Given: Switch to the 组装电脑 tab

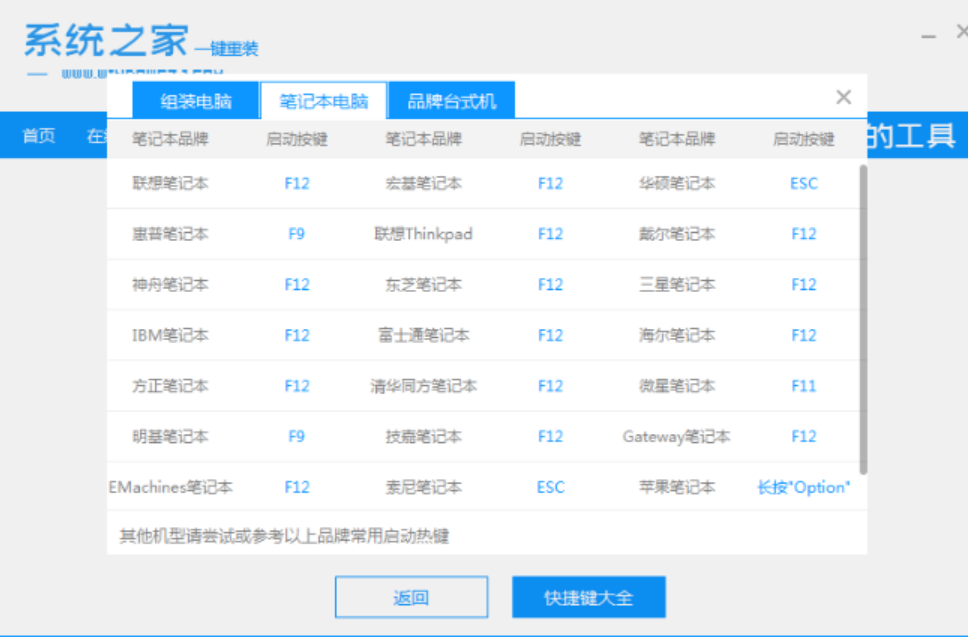Looking at the screenshot, I should 196,101.
